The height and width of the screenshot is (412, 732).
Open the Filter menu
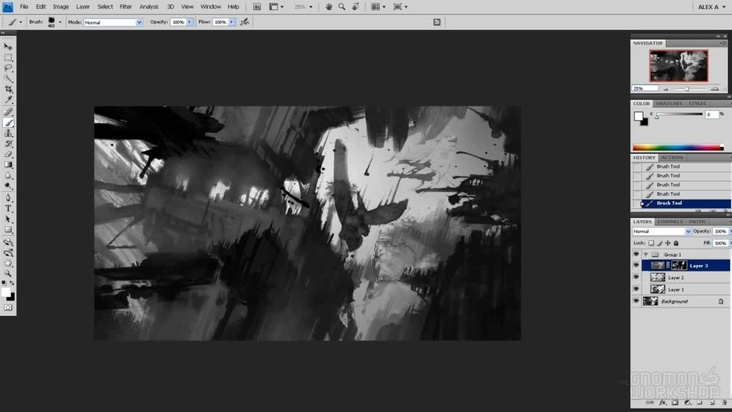pos(125,6)
